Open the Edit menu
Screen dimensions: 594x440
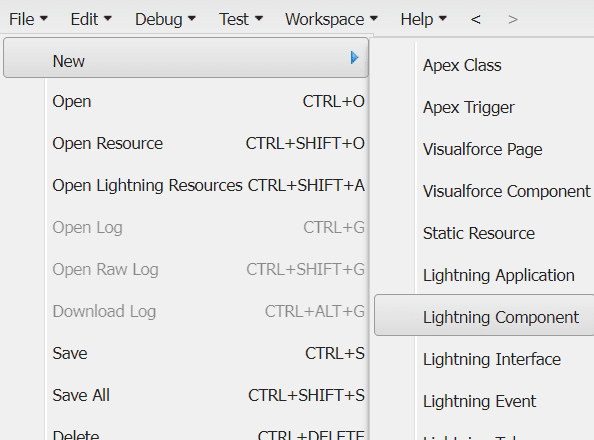[91, 19]
